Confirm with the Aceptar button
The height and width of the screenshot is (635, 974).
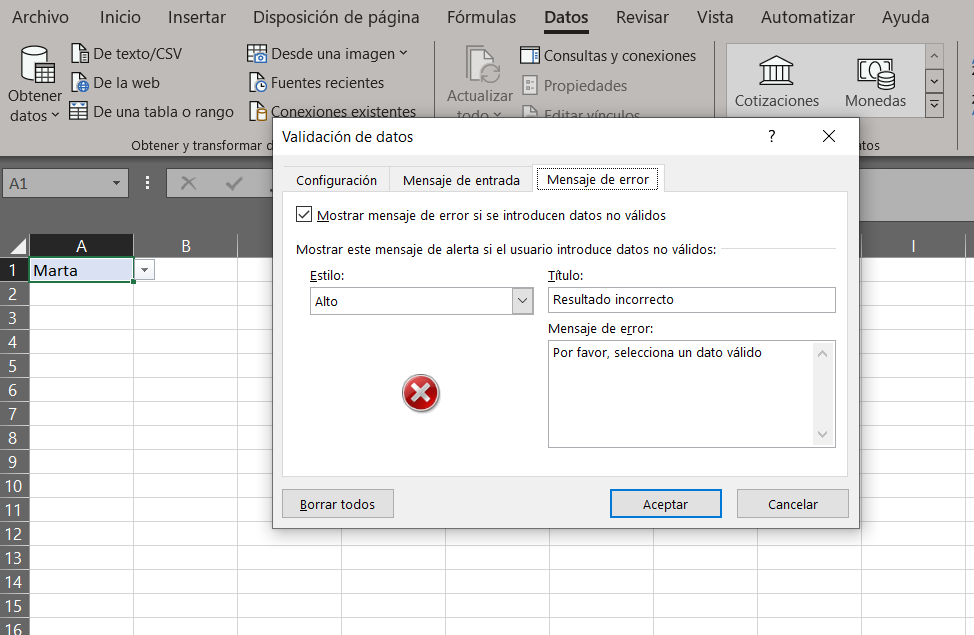point(665,504)
